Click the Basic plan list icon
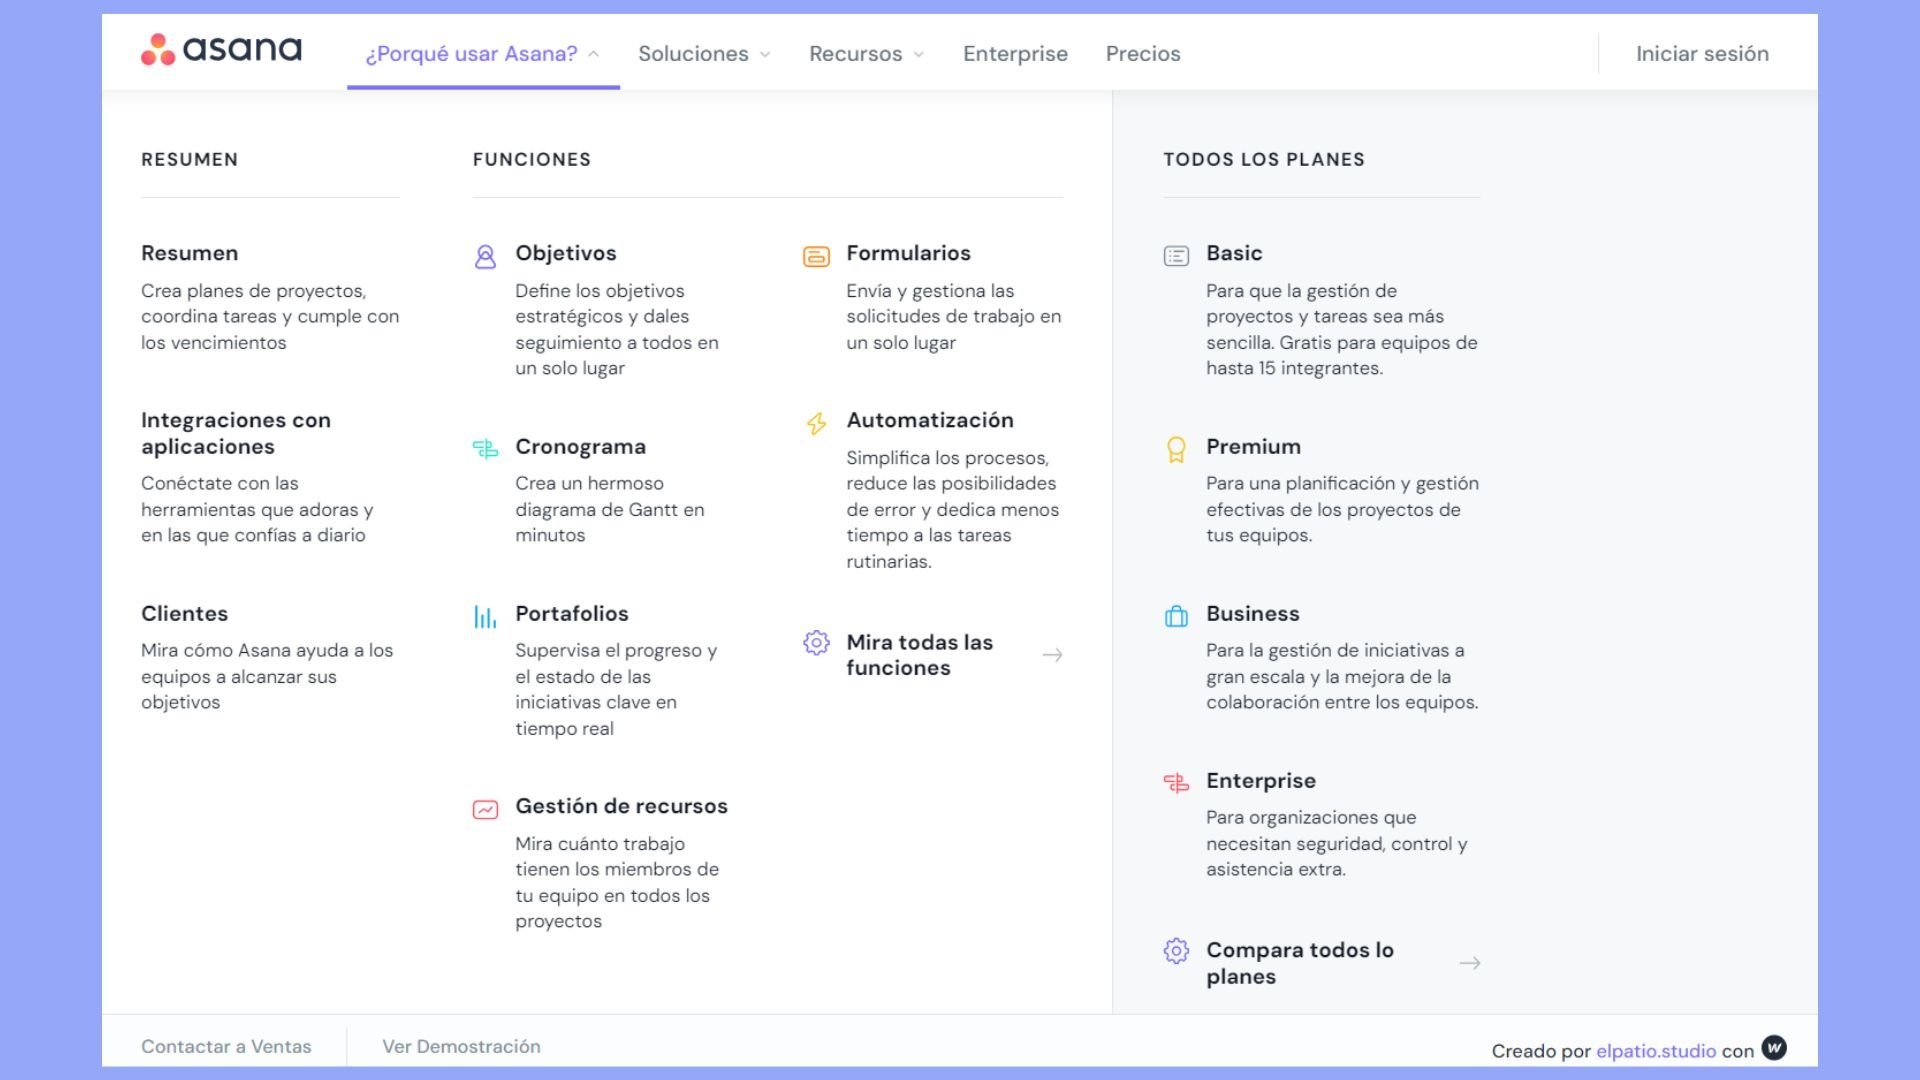This screenshot has height=1080, width=1920. [1176, 256]
